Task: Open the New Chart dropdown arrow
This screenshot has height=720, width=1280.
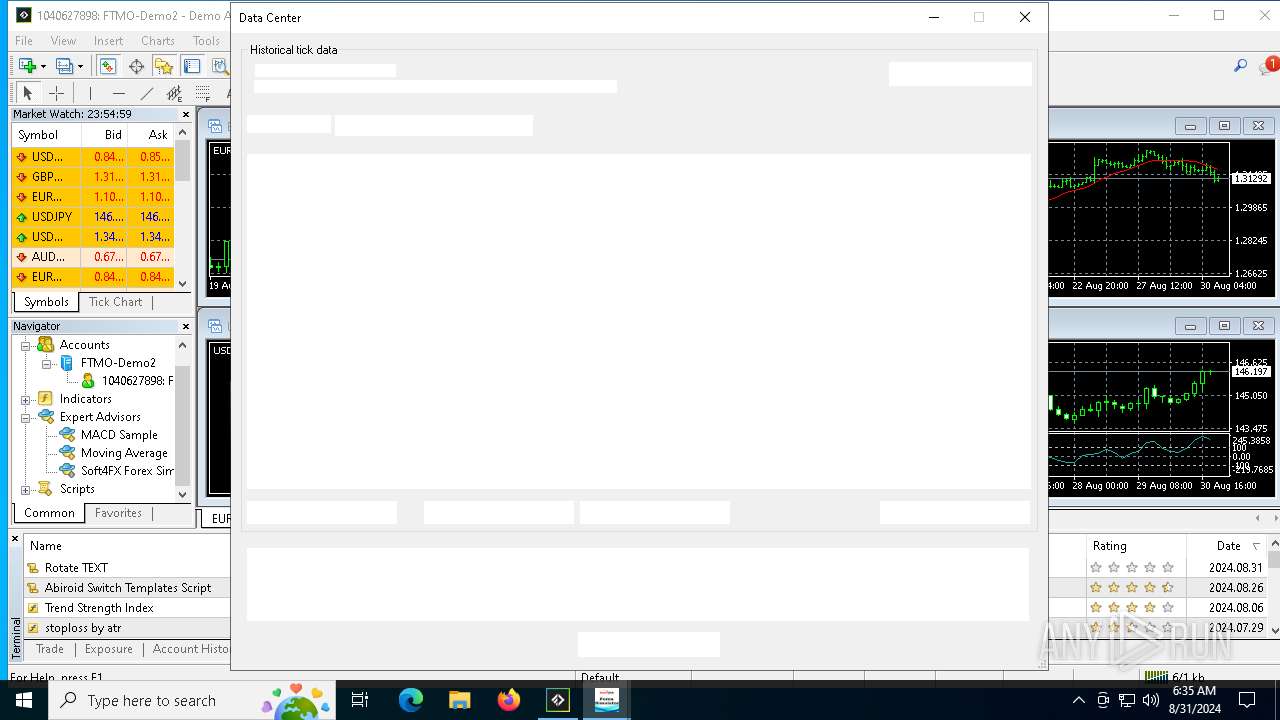Action: (43, 66)
